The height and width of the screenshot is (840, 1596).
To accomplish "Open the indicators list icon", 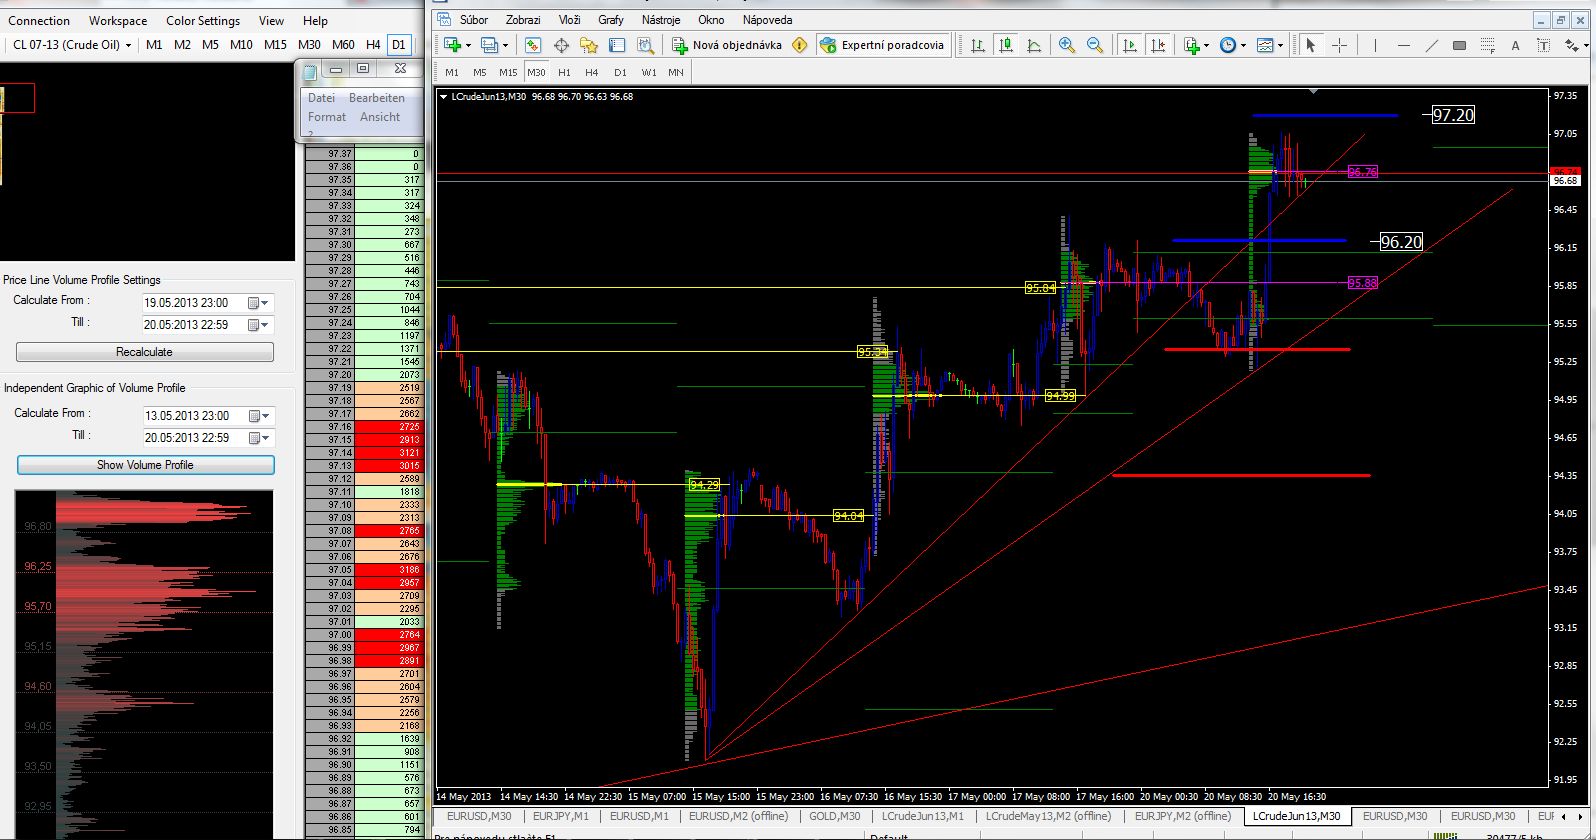I will 1192,45.
